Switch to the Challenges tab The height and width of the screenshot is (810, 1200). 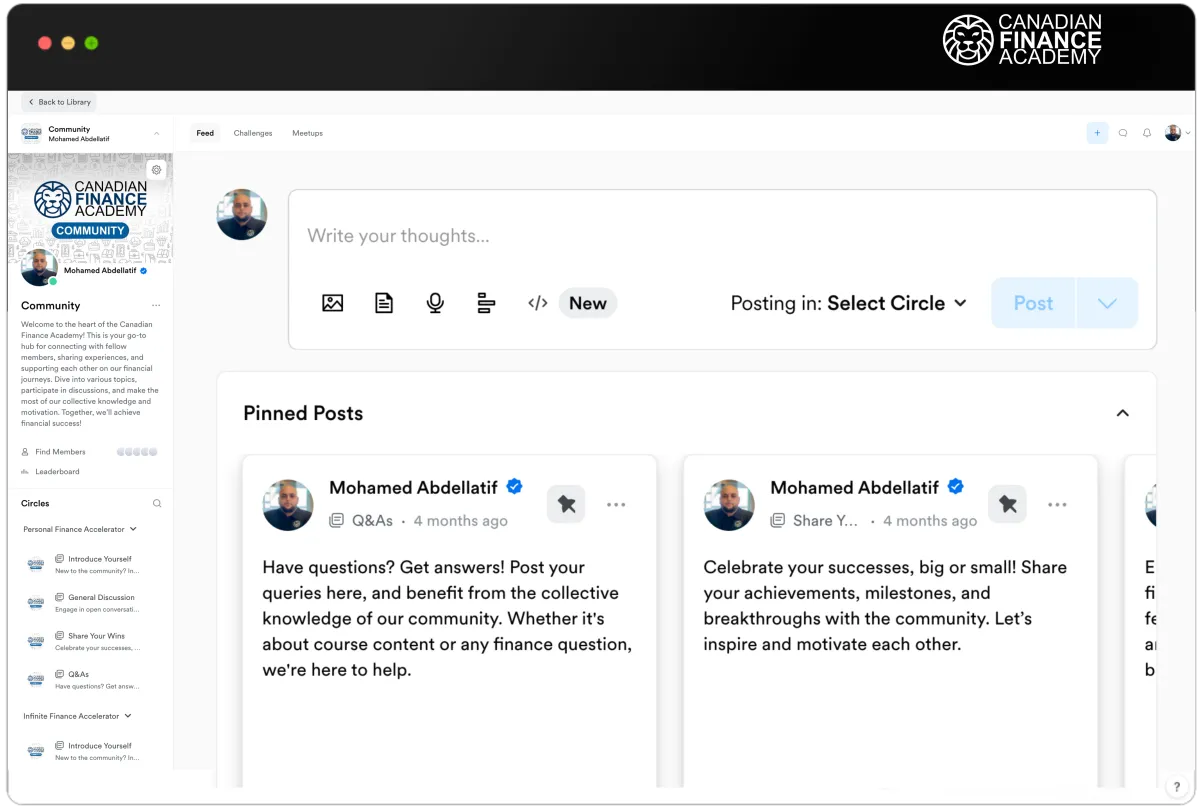point(253,133)
